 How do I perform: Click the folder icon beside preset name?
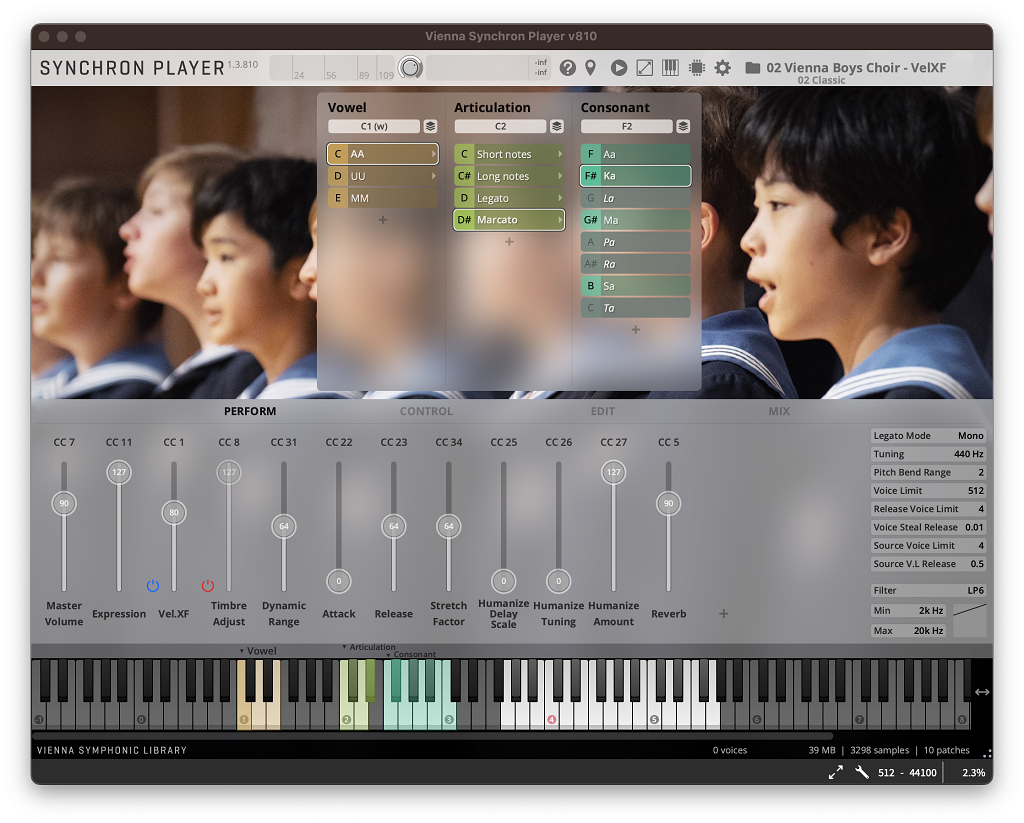click(752, 67)
